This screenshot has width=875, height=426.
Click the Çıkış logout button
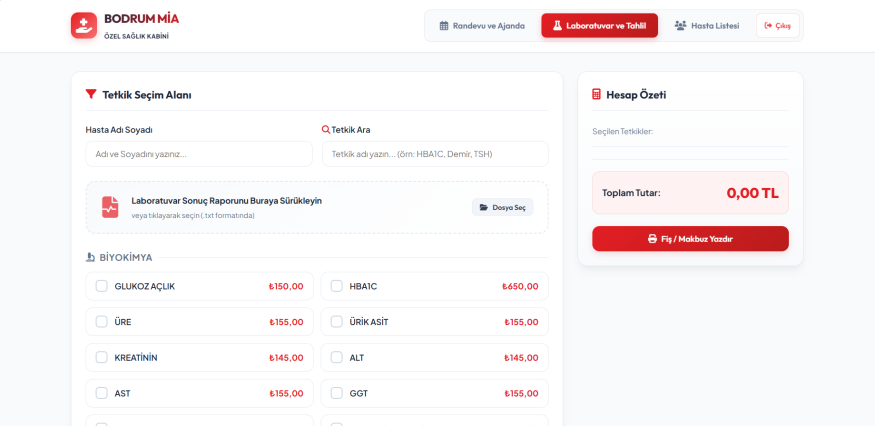(778, 26)
